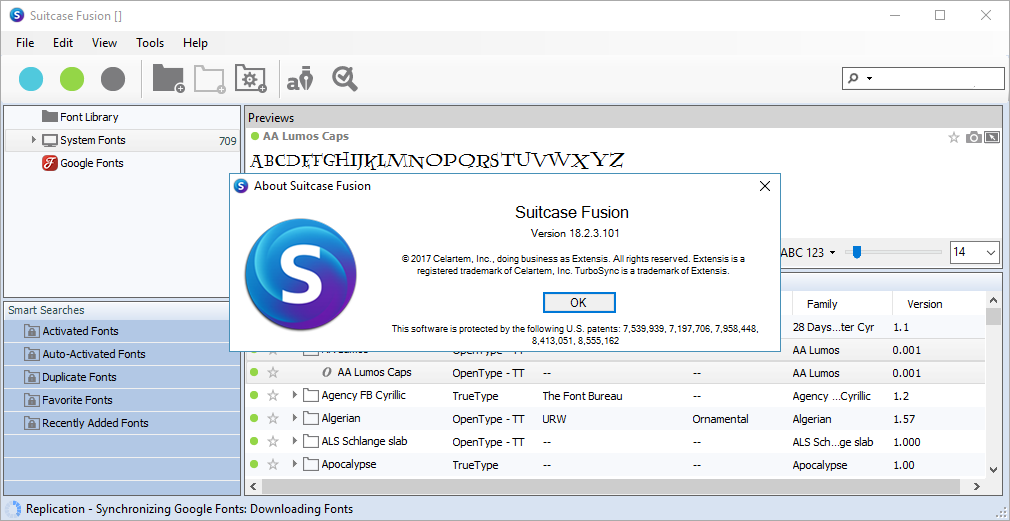Sort by the Family column header
Viewport: 1010px width, 521px height.
coord(840,304)
